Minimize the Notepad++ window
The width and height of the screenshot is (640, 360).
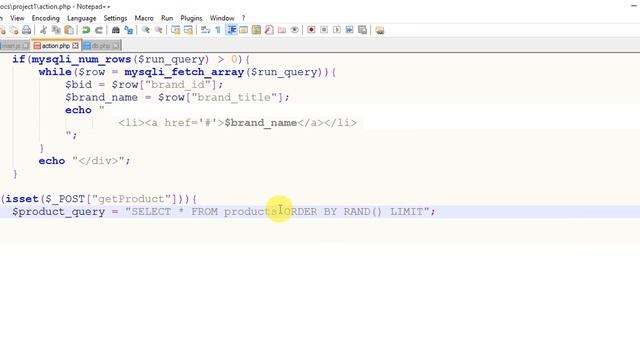[633, 5]
